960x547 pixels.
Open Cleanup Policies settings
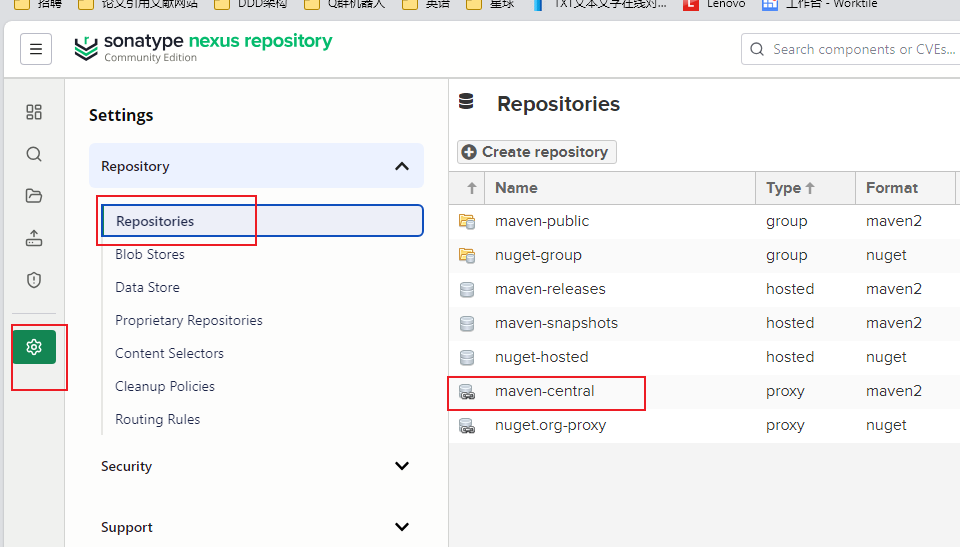165,387
